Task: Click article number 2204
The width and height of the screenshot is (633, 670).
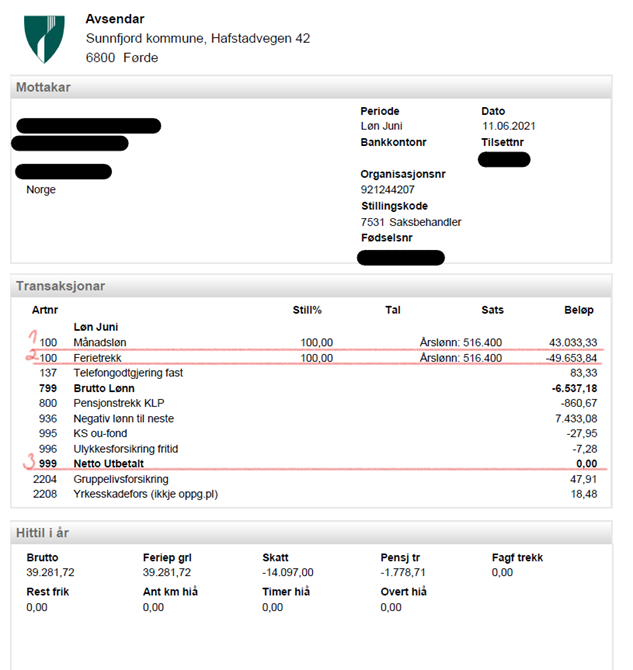Action: [x=45, y=479]
